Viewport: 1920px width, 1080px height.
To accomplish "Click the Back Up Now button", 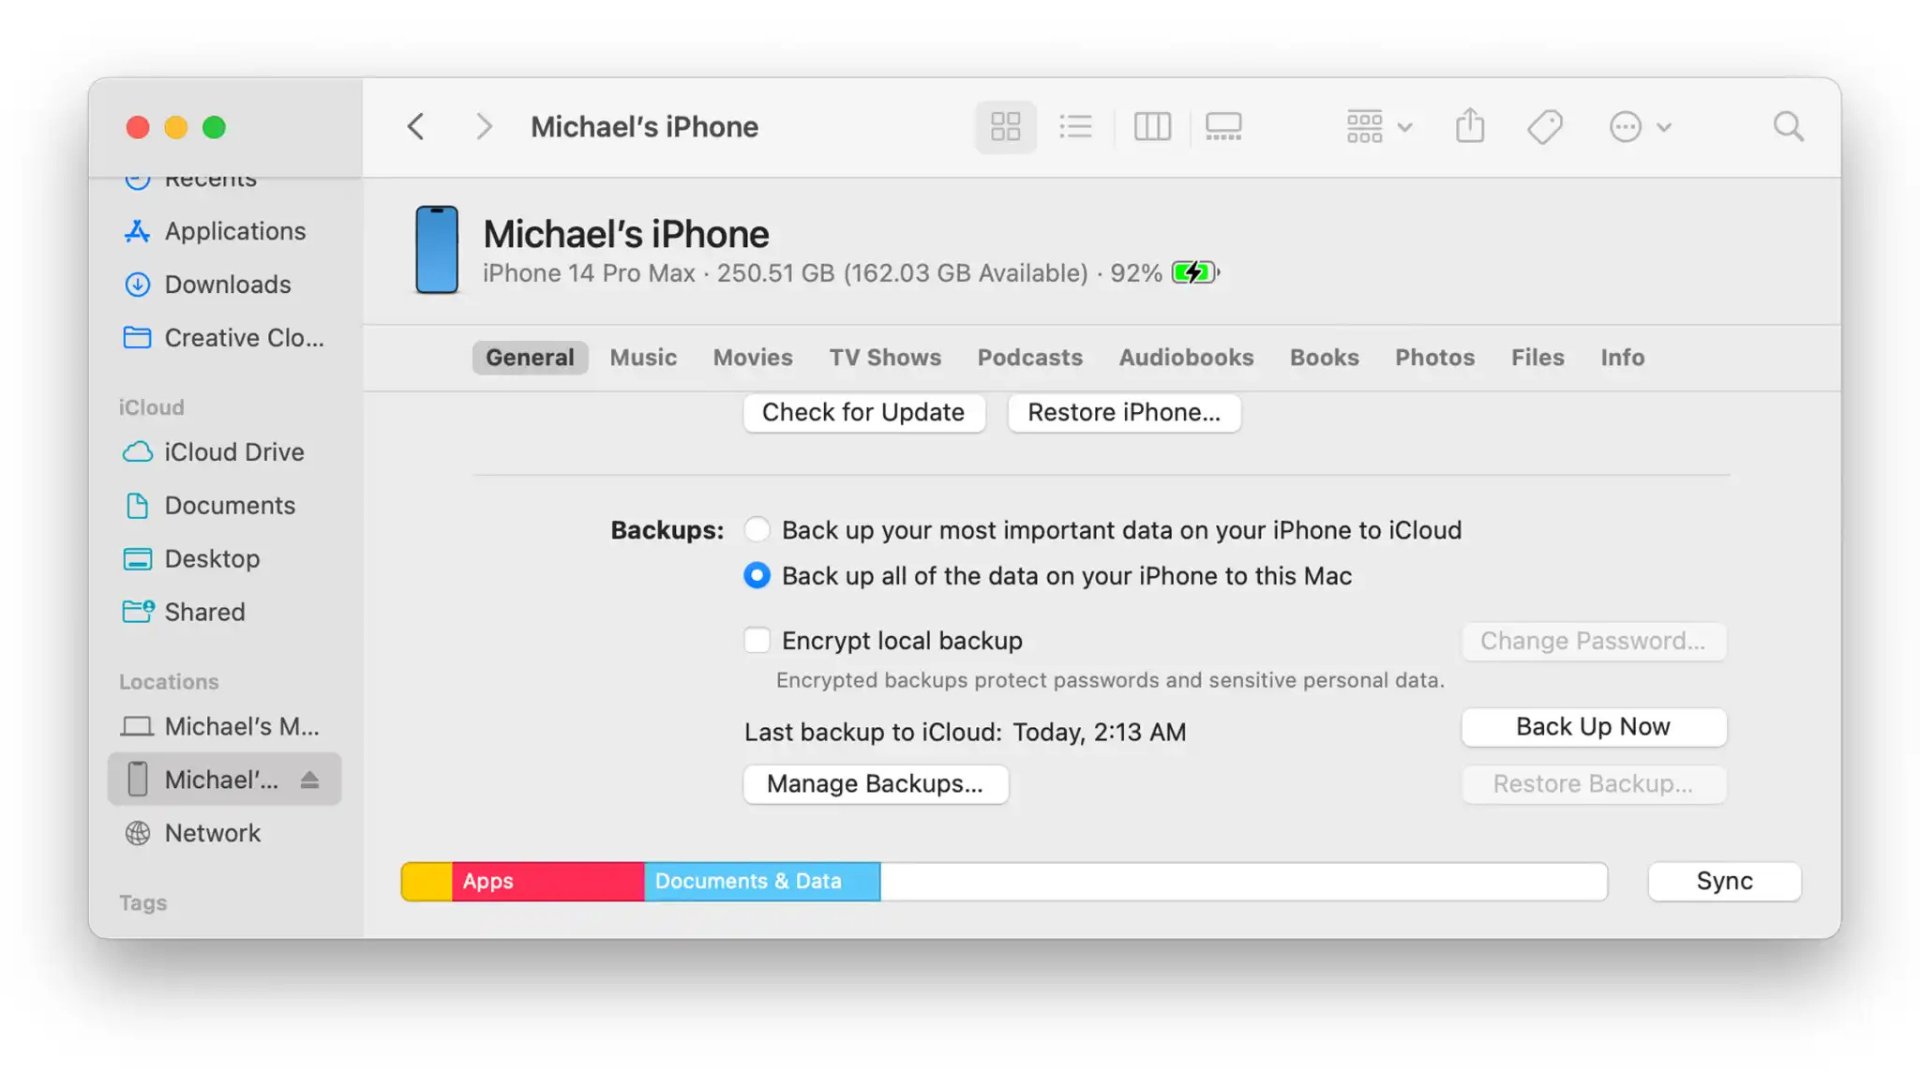I will 1592,727.
